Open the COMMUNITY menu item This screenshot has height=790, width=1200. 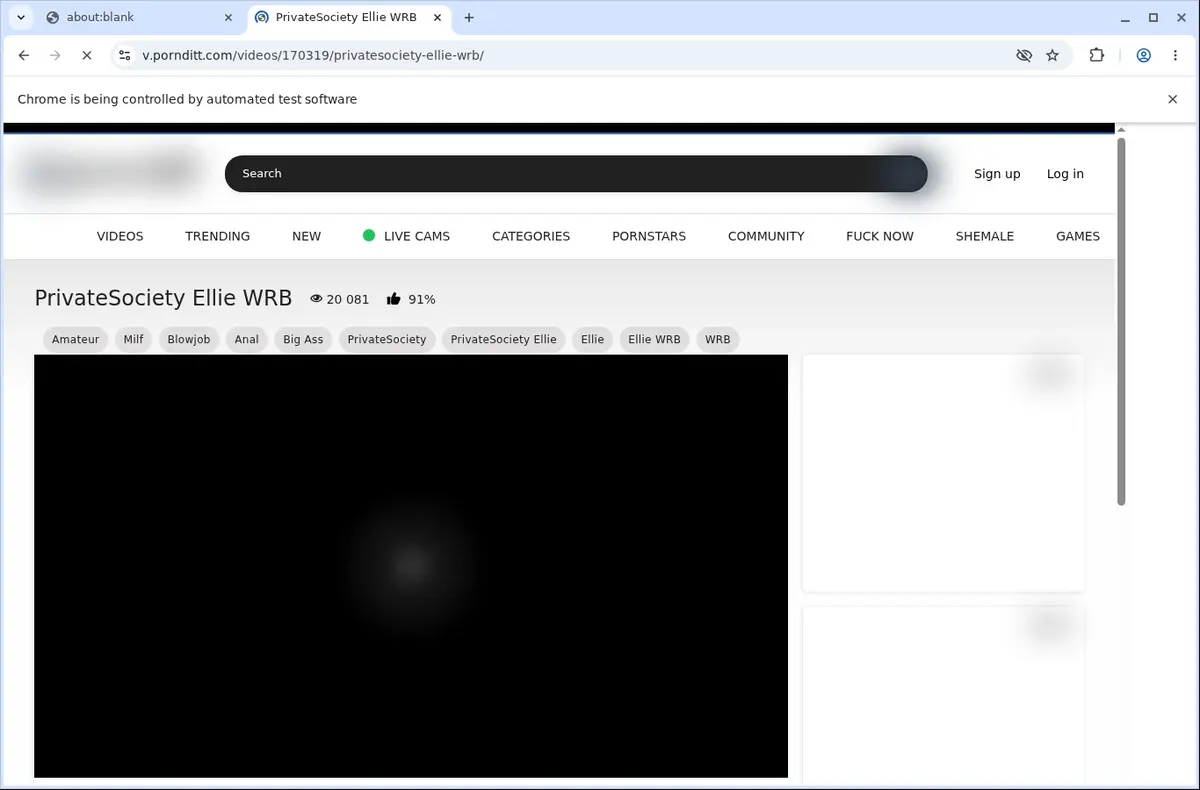click(766, 236)
